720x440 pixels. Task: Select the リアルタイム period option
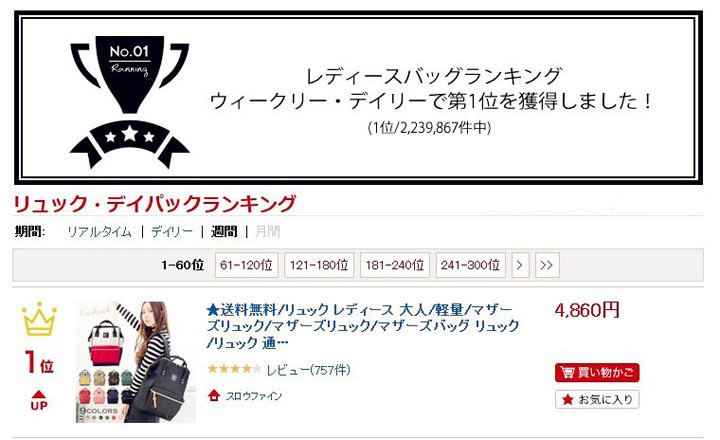[x=99, y=231]
